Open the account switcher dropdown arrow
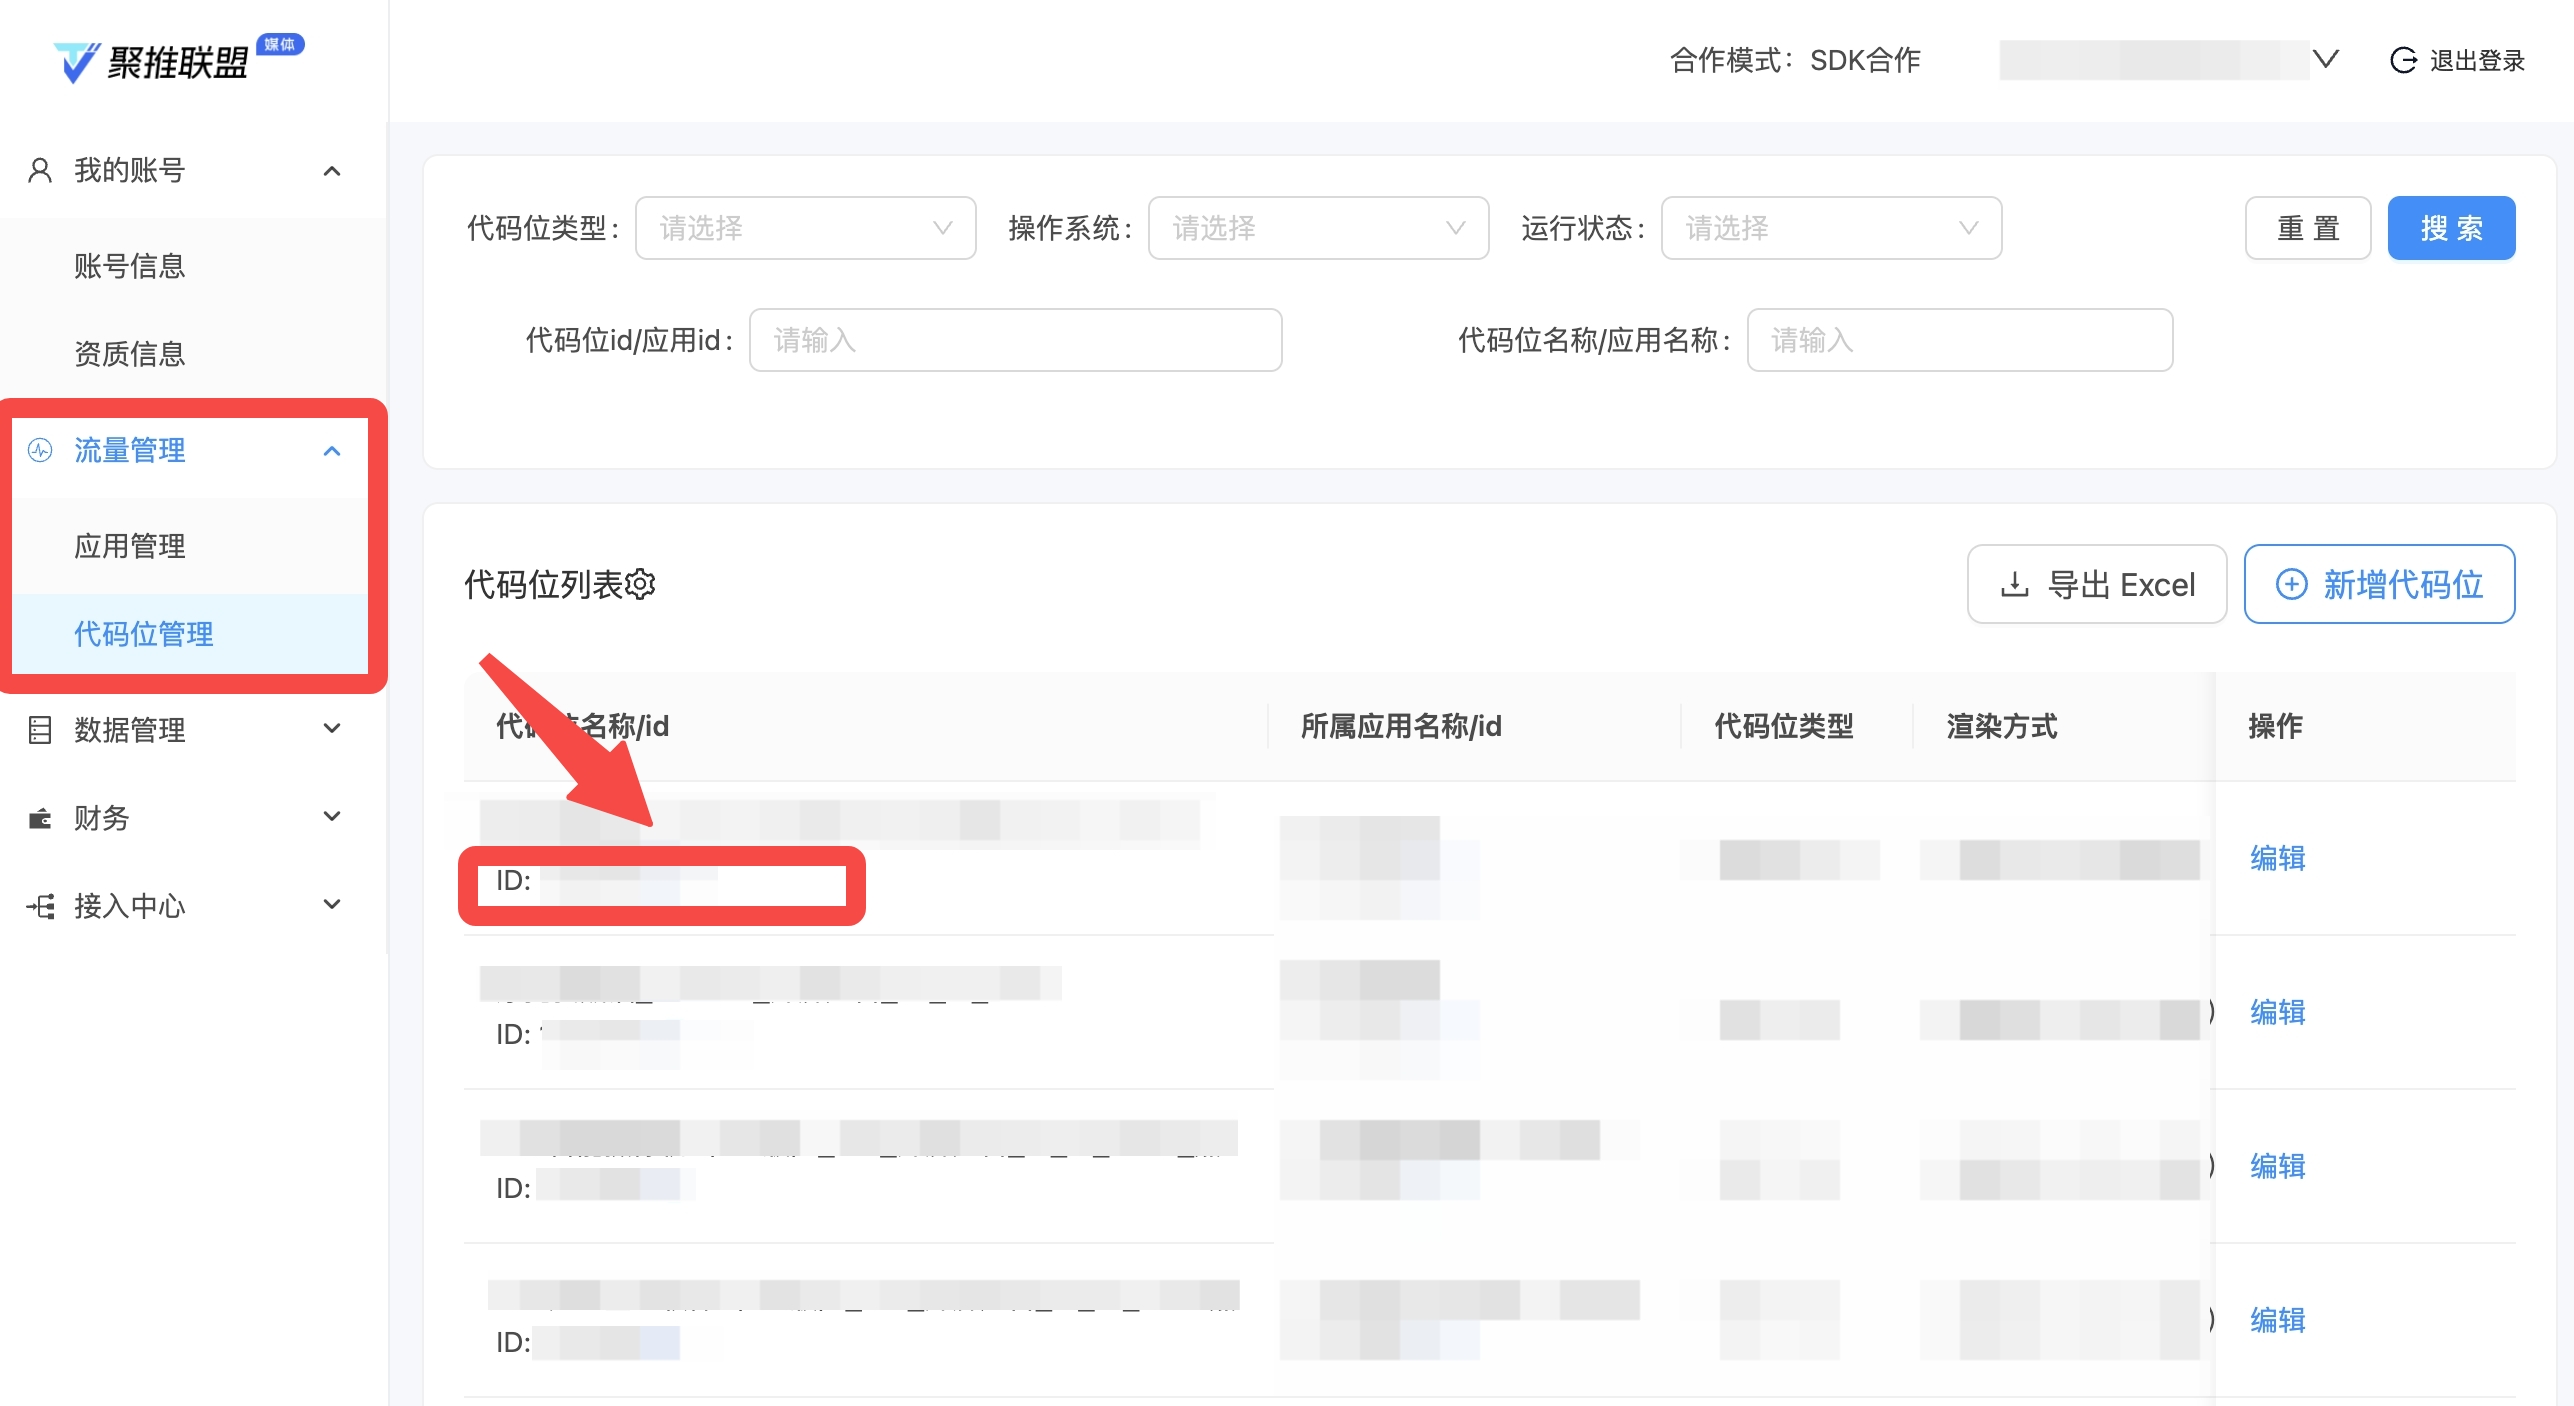 click(2326, 59)
